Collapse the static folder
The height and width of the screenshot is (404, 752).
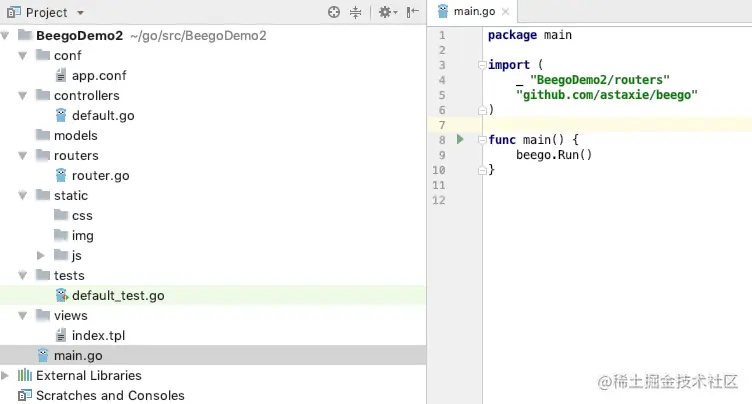tap(23, 195)
